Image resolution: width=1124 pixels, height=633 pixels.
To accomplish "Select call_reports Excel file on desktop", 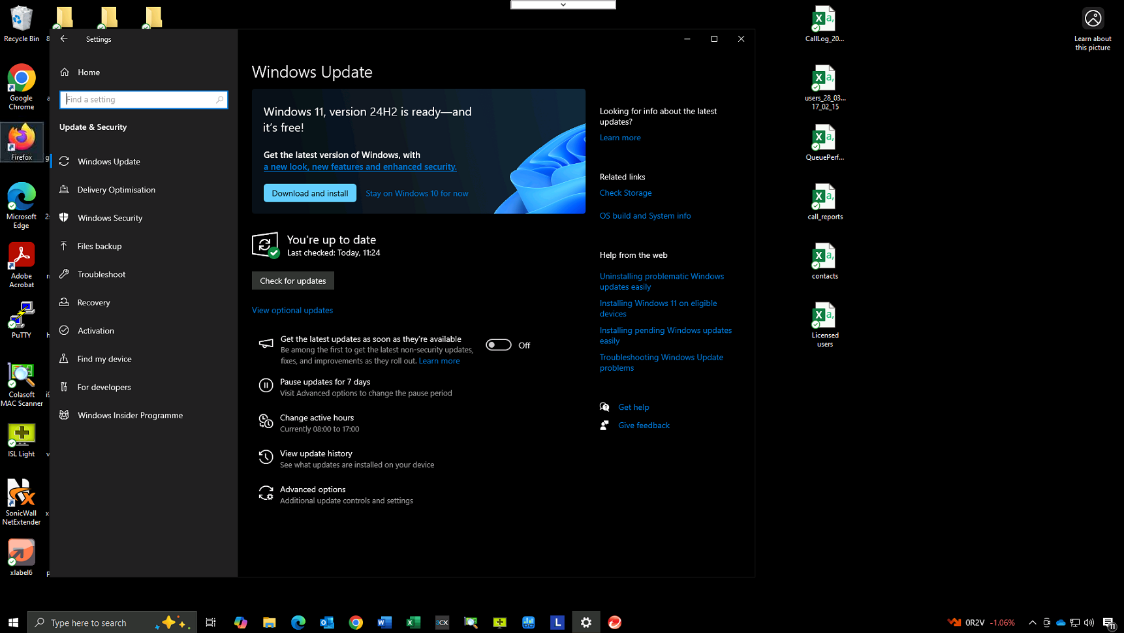I will pyautogui.click(x=824, y=202).
